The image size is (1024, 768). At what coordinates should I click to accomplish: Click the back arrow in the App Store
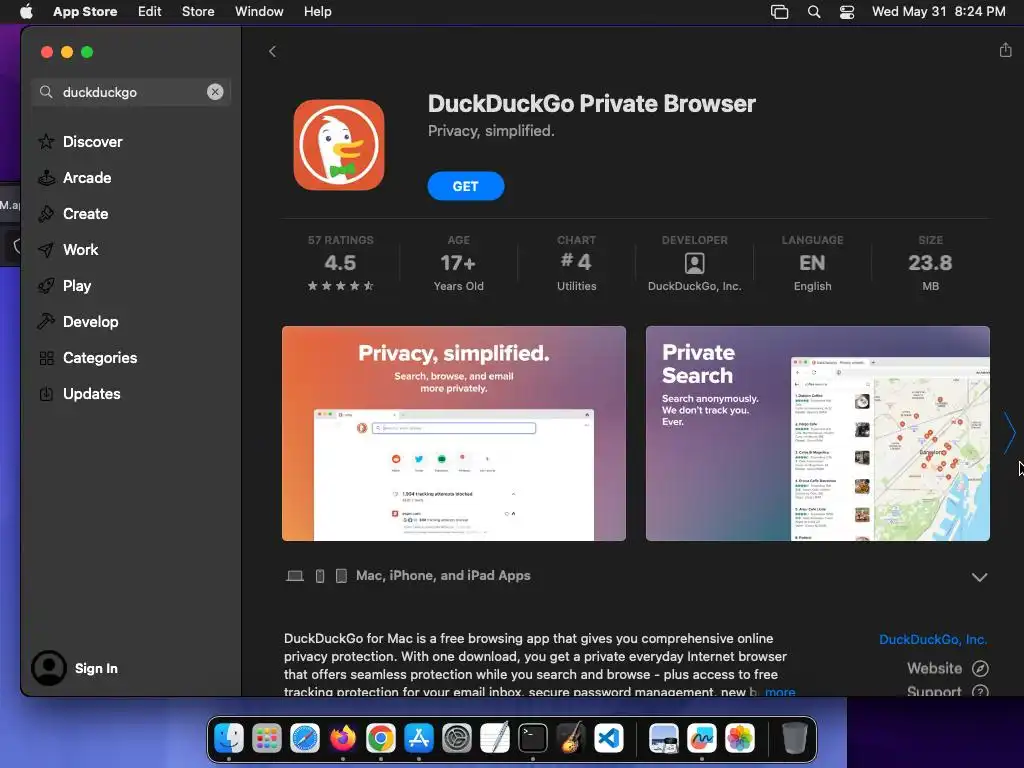[x=272, y=52]
